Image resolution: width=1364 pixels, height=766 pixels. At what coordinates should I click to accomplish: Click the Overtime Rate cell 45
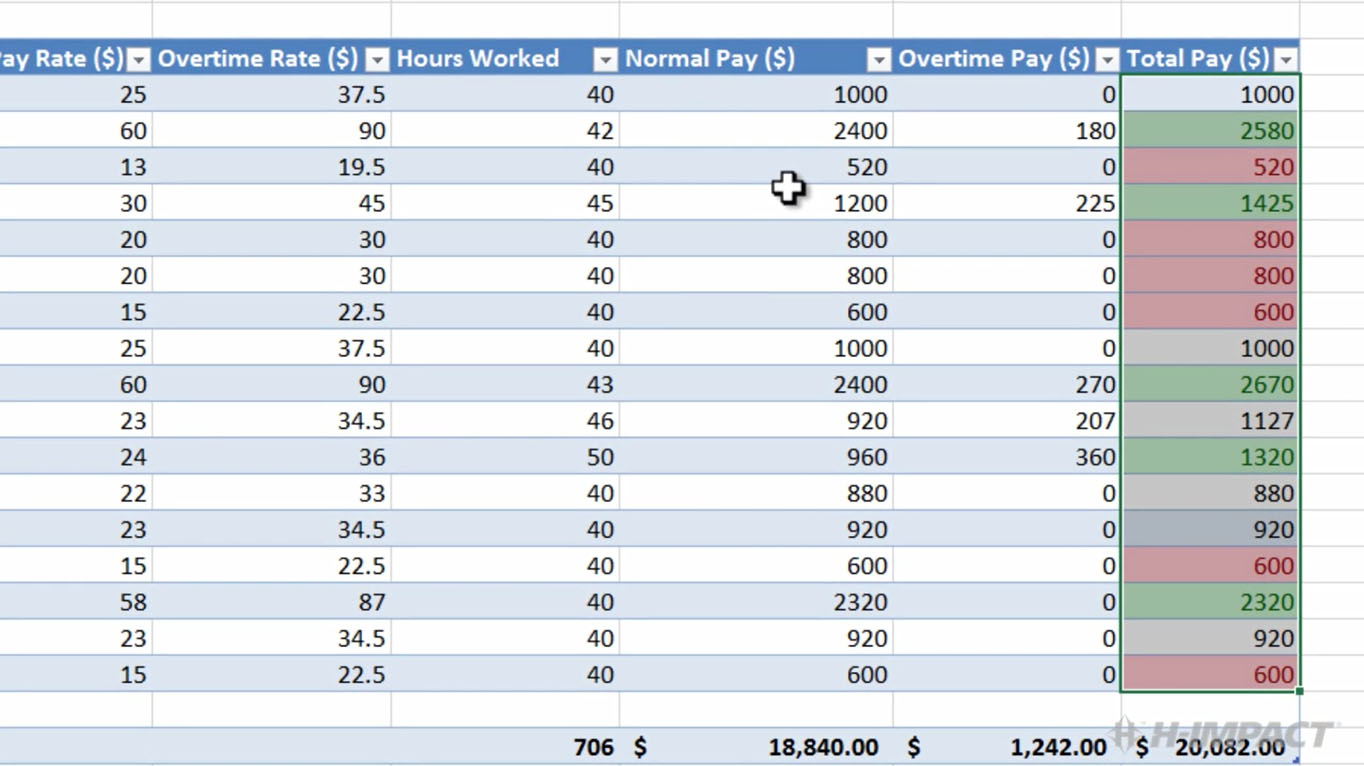coord(271,203)
